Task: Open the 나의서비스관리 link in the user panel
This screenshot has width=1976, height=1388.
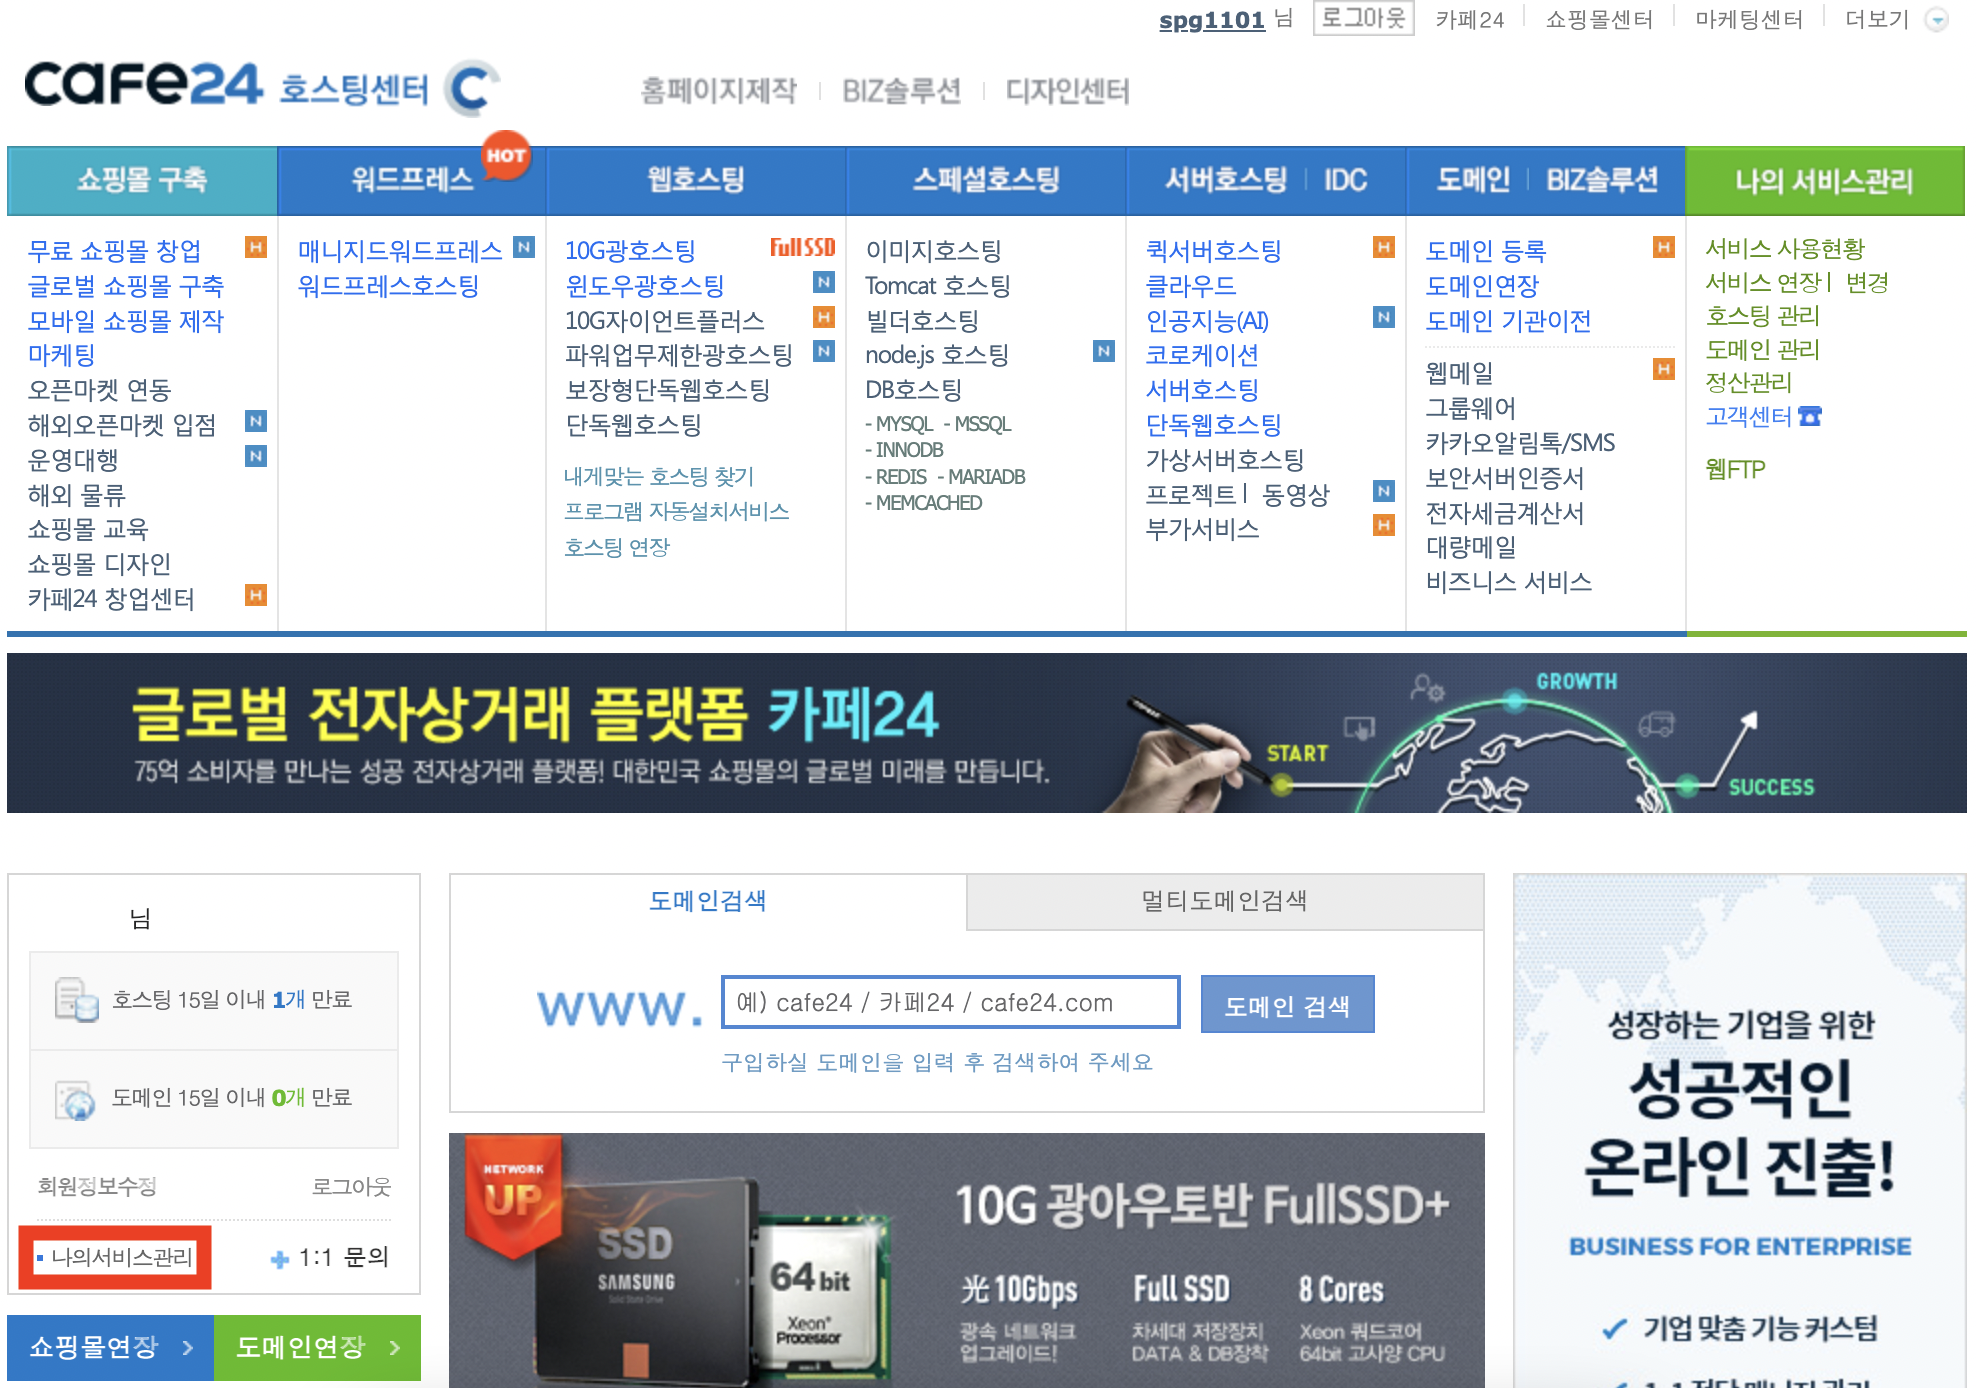Action: click(x=121, y=1257)
